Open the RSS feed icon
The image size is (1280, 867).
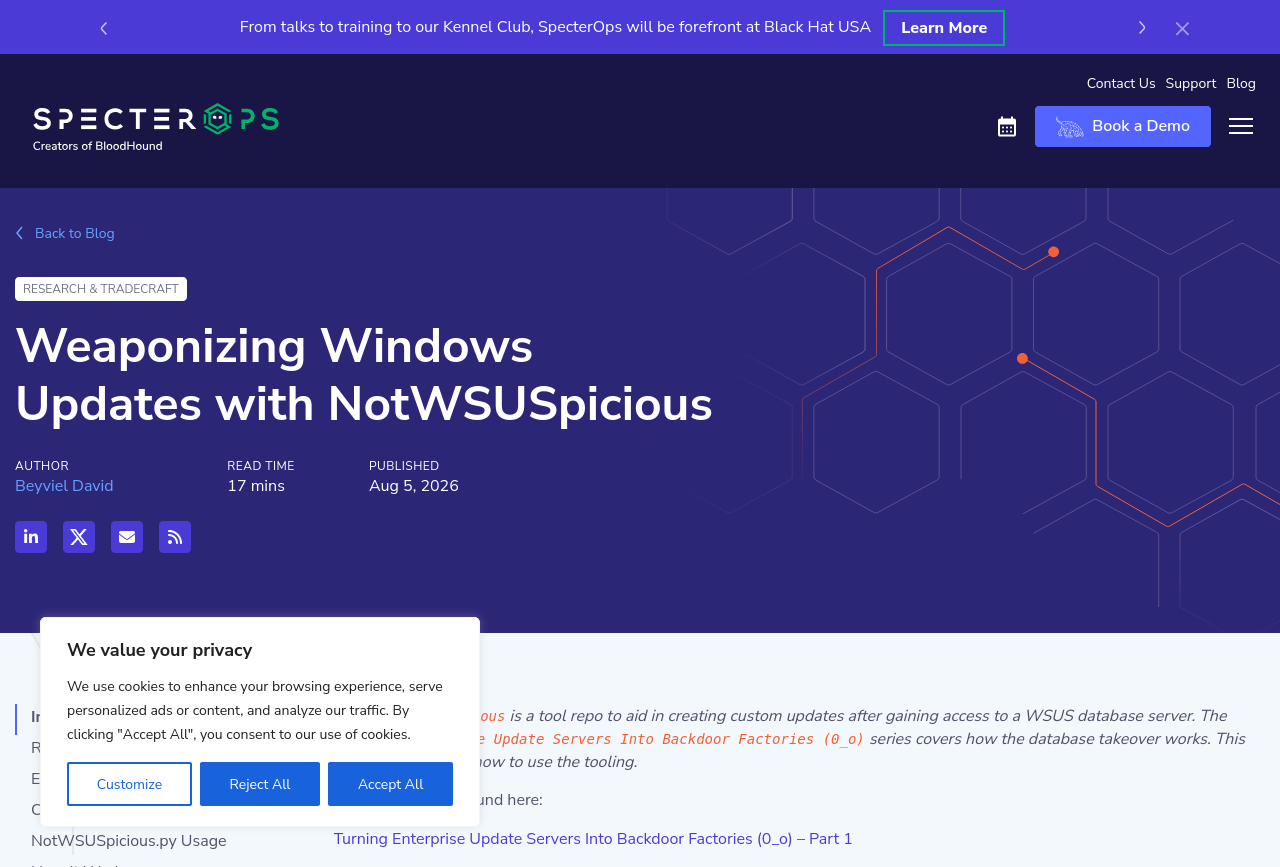click(175, 537)
